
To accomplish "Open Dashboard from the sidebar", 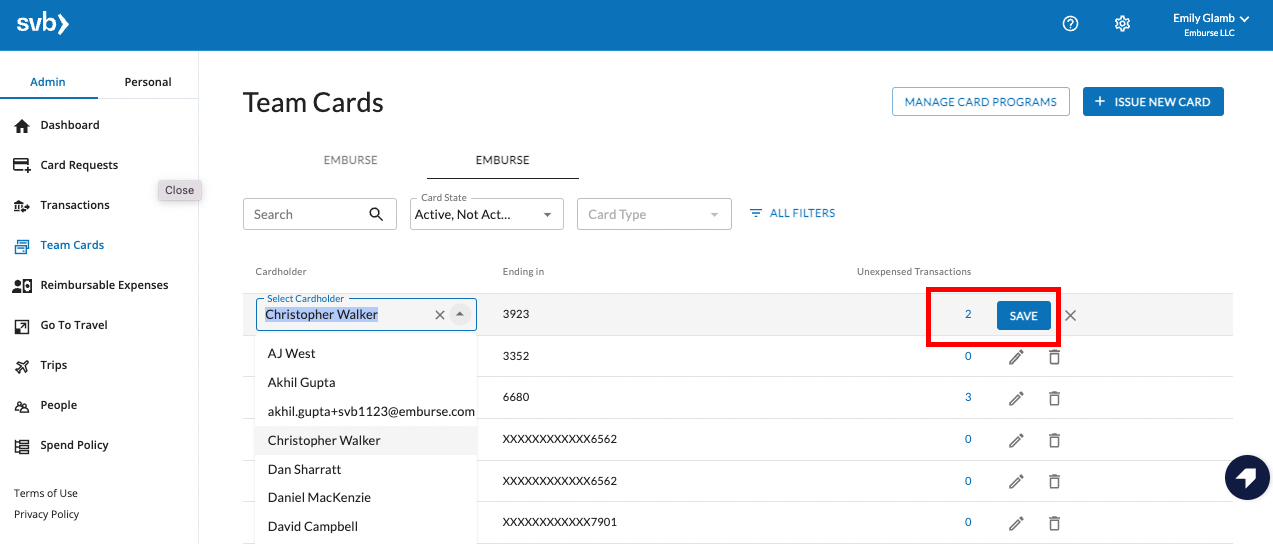I will [x=70, y=125].
